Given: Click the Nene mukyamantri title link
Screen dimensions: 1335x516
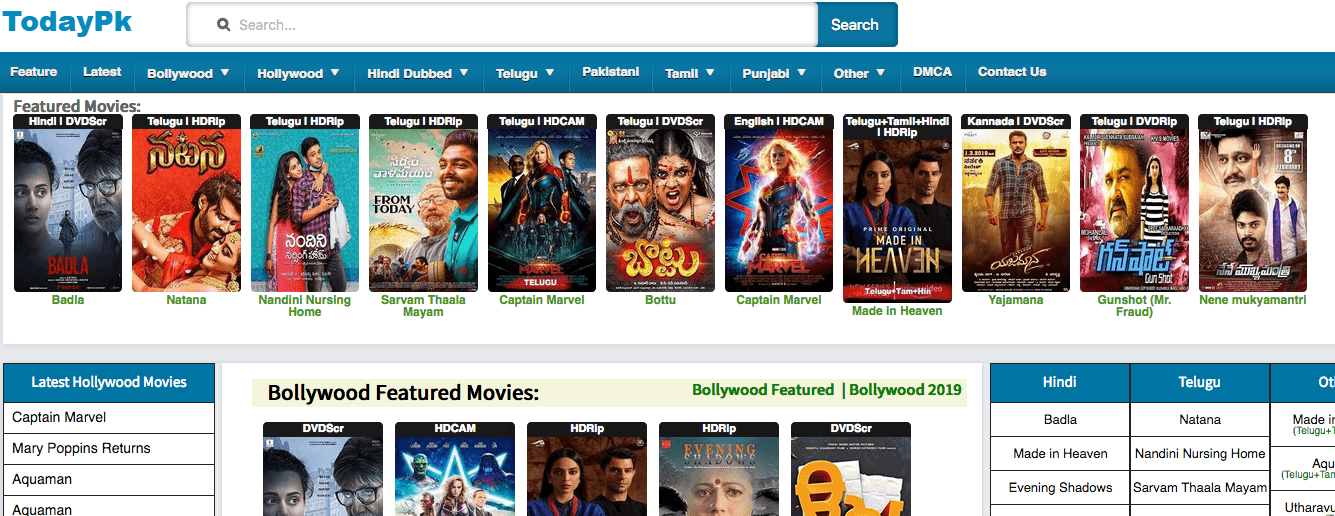Looking at the screenshot, I should tap(1253, 300).
